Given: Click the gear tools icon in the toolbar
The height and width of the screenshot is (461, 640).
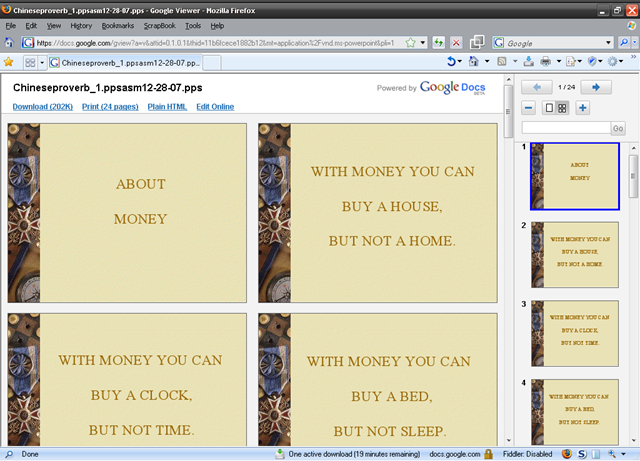Looking at the screenshot, I should tap(612, 62).
